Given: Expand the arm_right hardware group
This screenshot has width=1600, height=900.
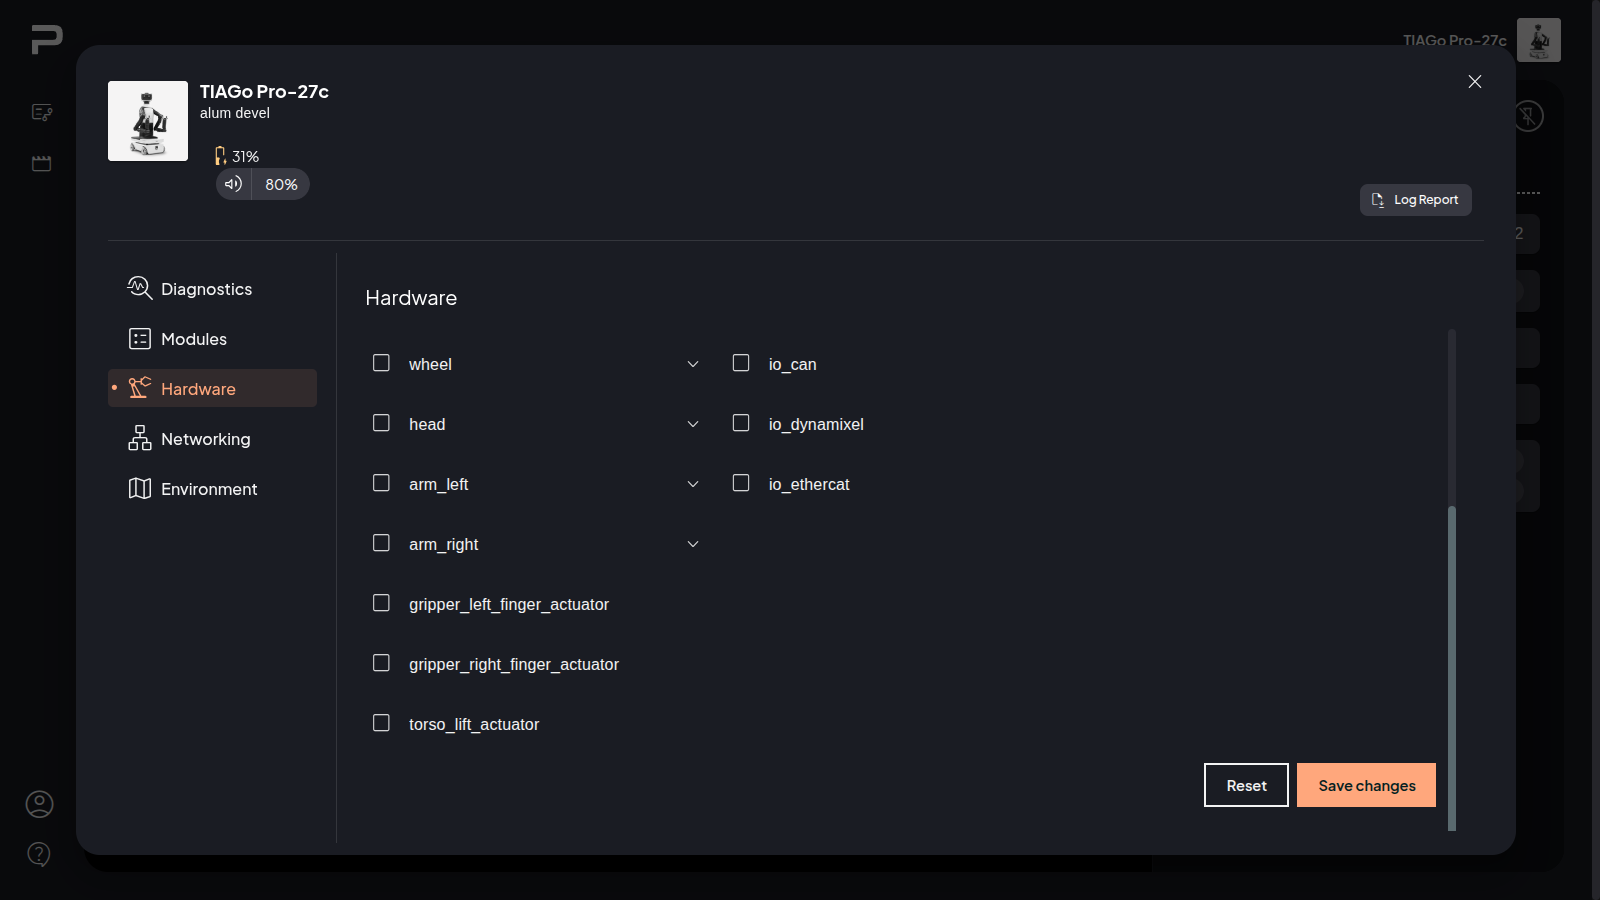Looking at the screenshot, I should (x=693, y=544).
